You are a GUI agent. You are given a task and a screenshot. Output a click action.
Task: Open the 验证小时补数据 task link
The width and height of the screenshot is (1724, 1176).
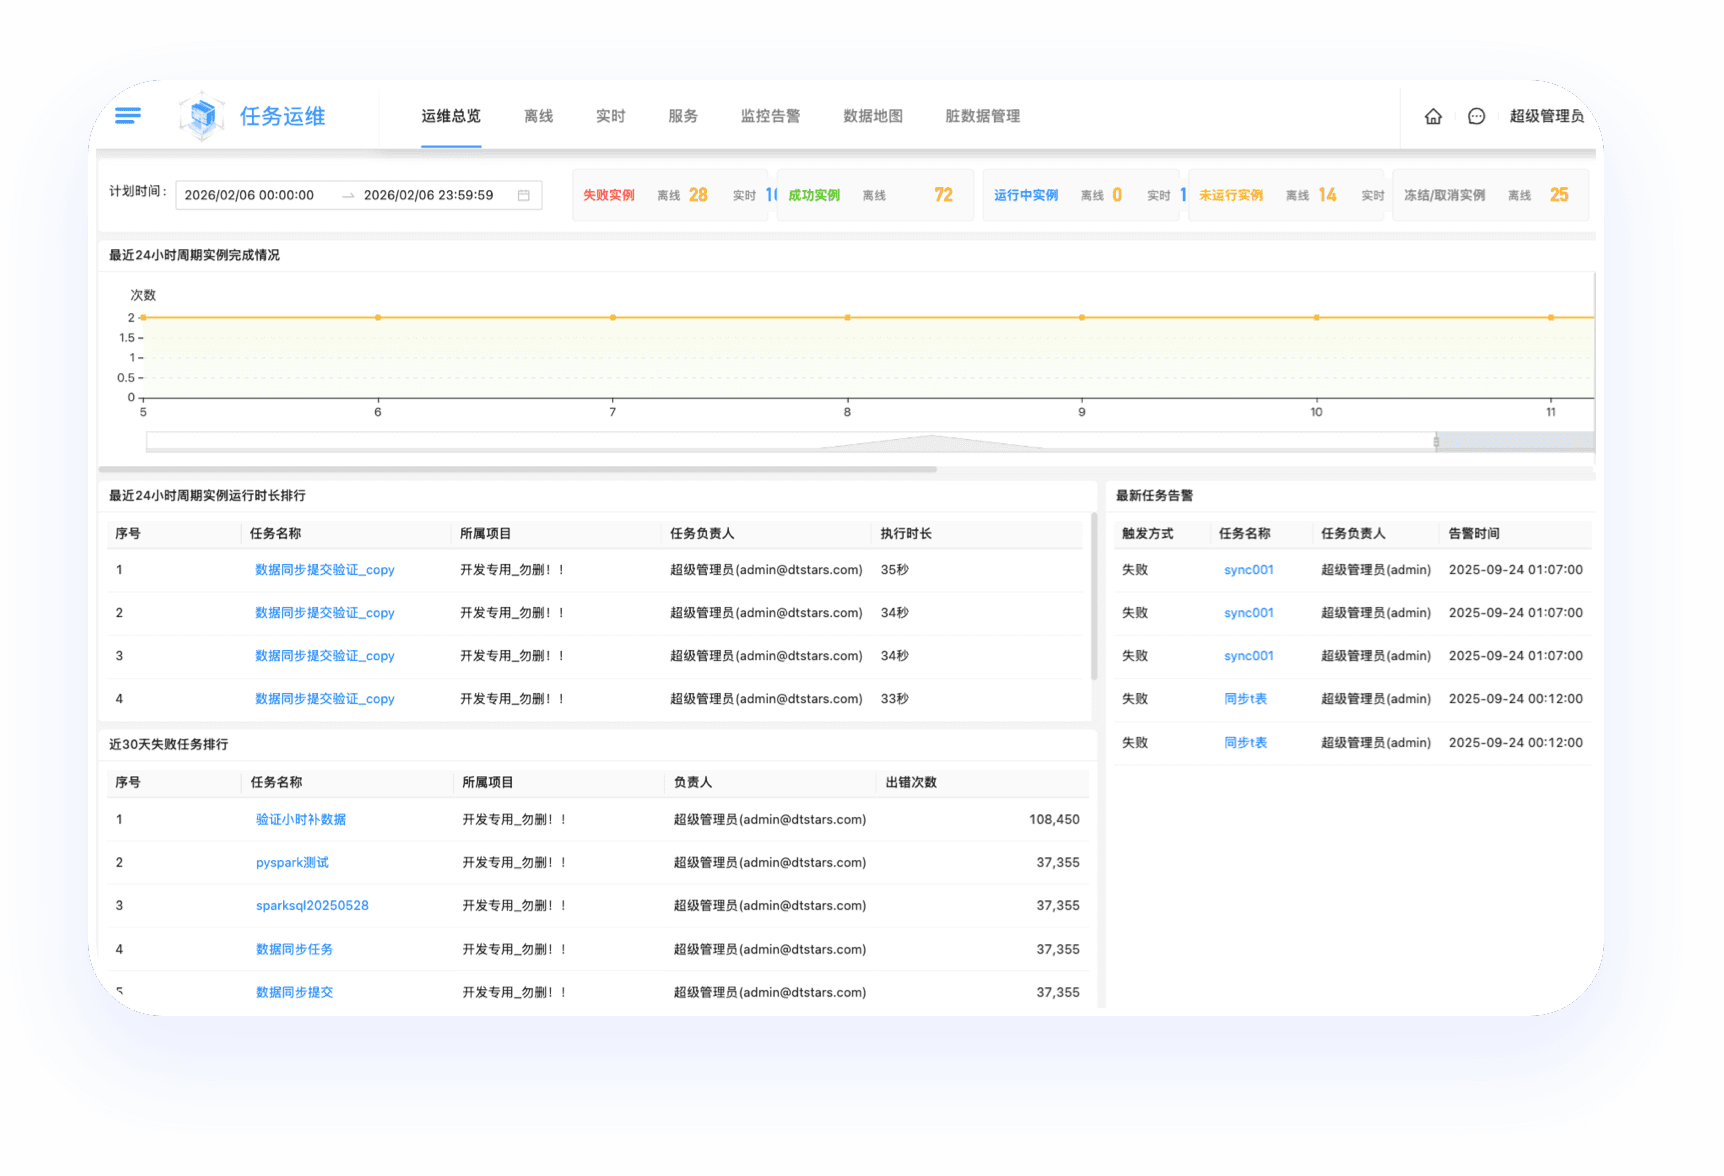pyautogui.click(x=301, y=819)
